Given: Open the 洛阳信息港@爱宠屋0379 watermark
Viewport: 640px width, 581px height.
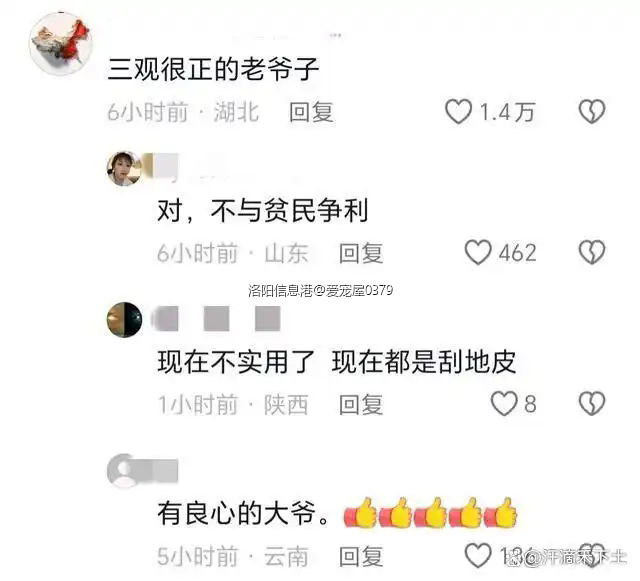Looking at the screenshot, I should point(320,290).
